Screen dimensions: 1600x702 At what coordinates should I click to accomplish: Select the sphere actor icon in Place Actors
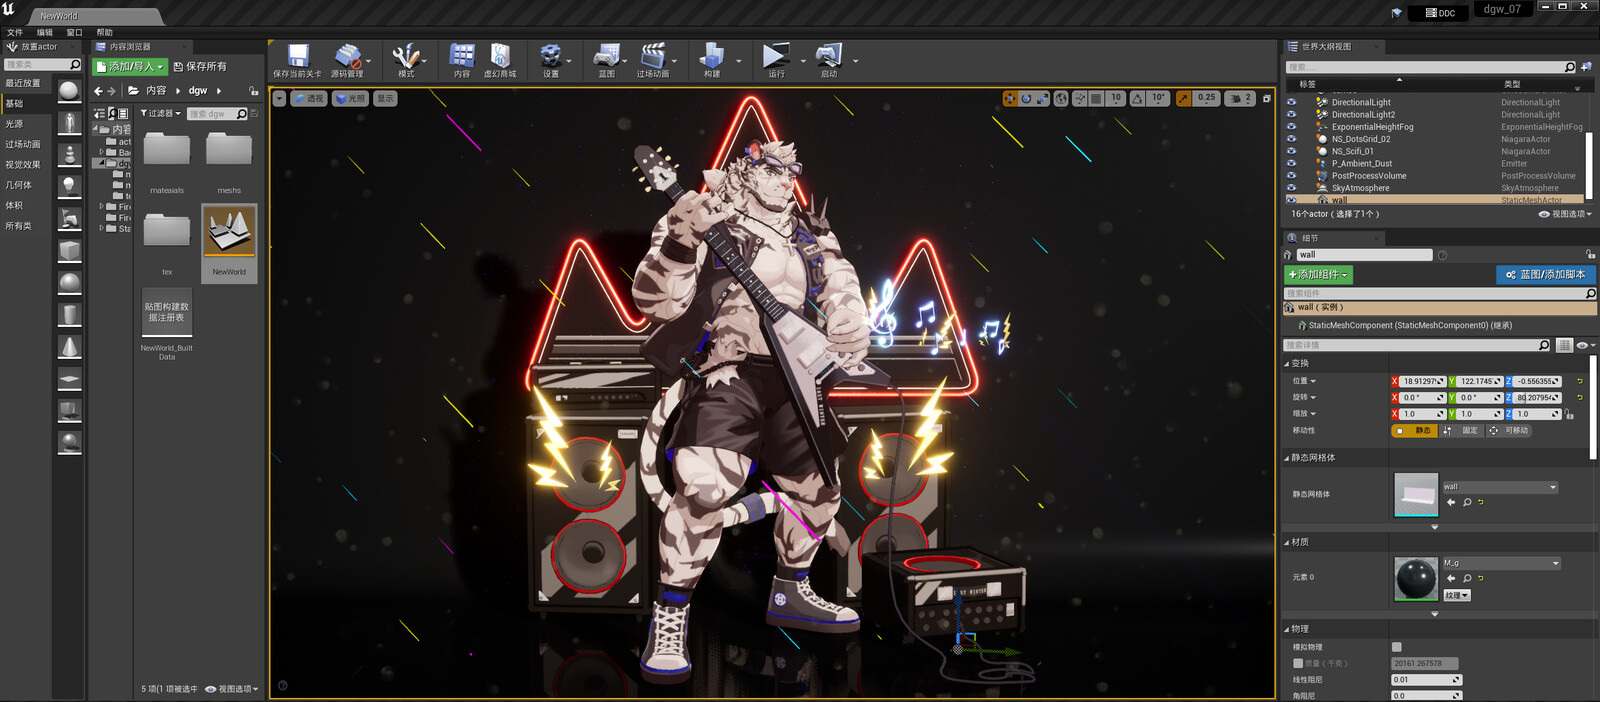[69, 91]
